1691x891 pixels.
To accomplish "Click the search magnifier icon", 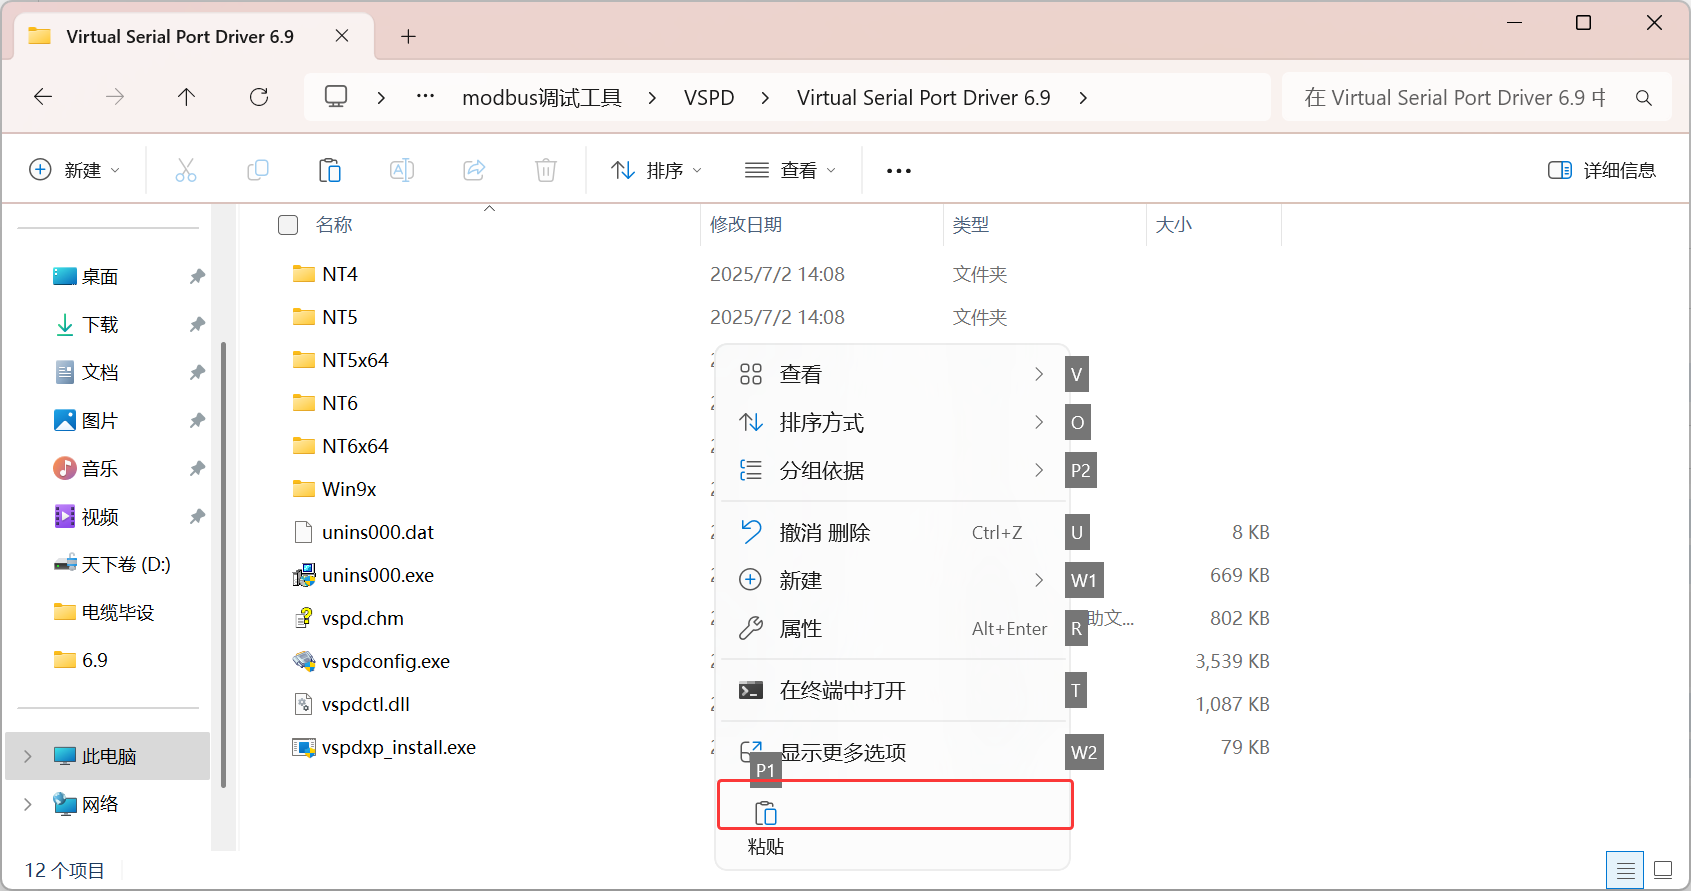I will click(x=1643, y=98).
